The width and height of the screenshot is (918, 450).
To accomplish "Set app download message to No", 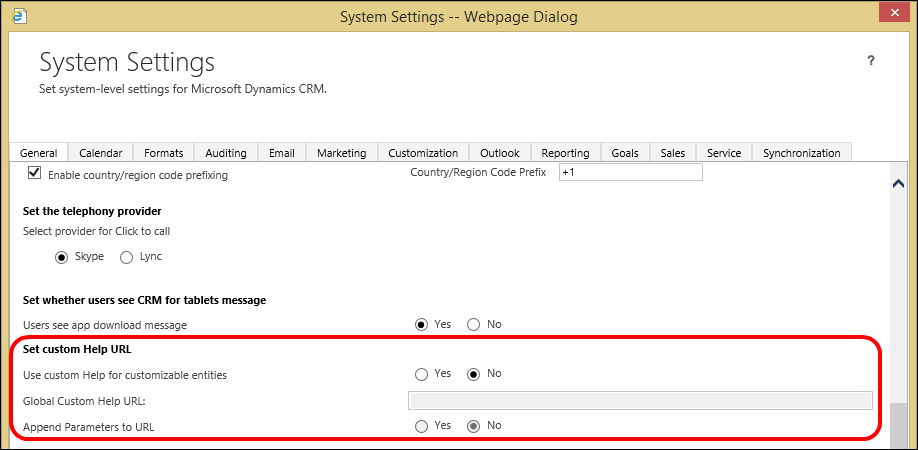I will click(474, 324).
